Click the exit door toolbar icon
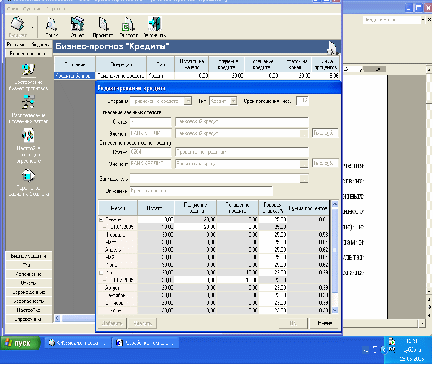 coord(155,24)
